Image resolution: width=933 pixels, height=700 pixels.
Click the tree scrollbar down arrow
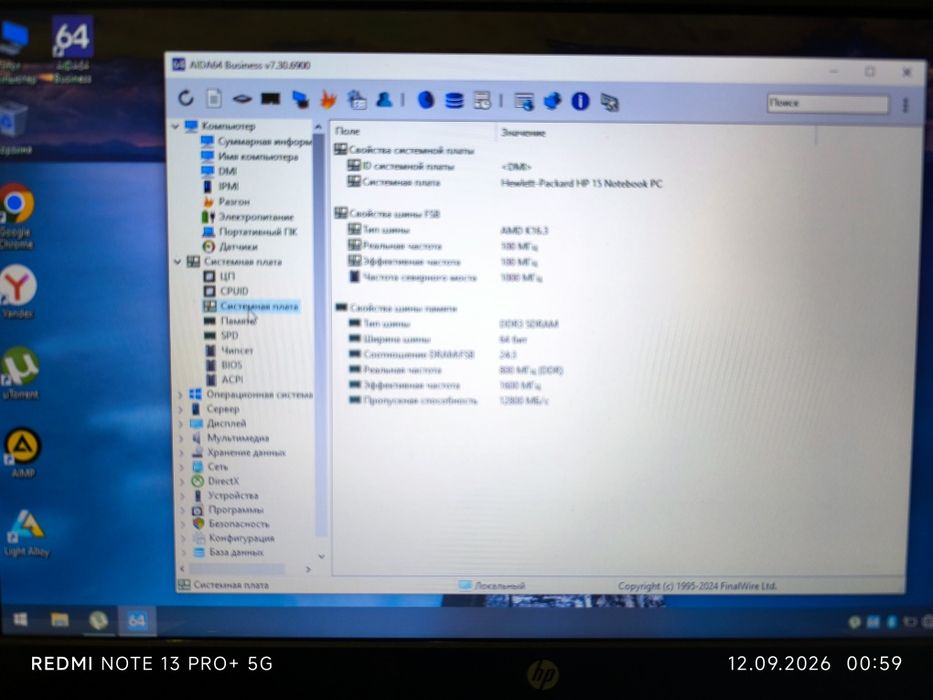321,557
